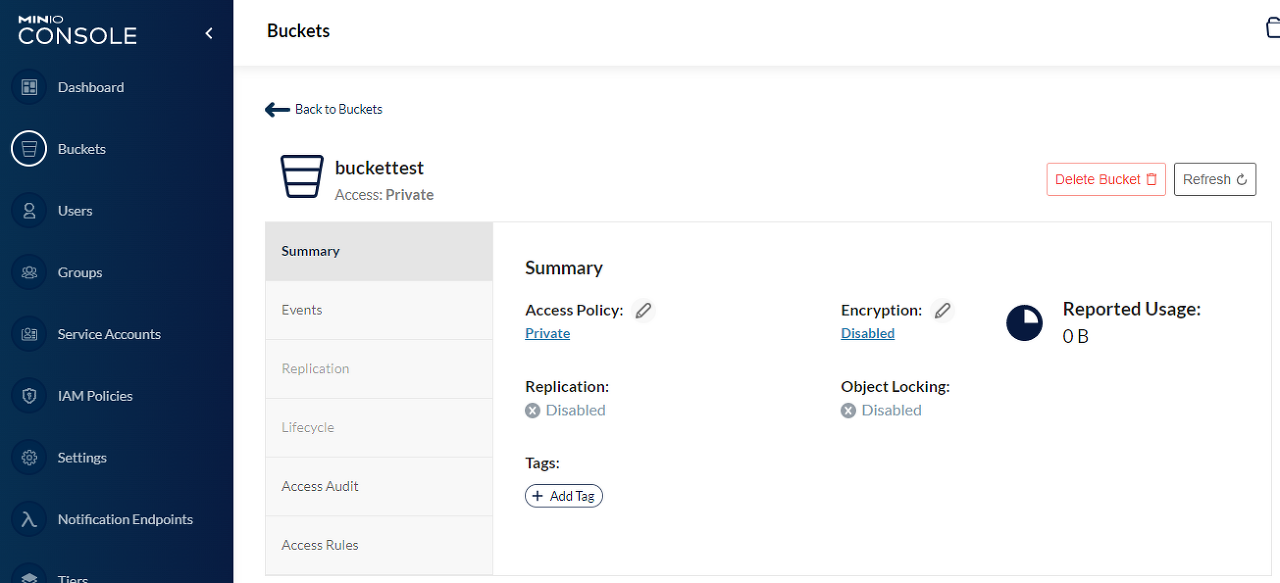Screen dimensions: 1280x583
Task: Go to Groups menu label
Action: [x=80, y=272]
